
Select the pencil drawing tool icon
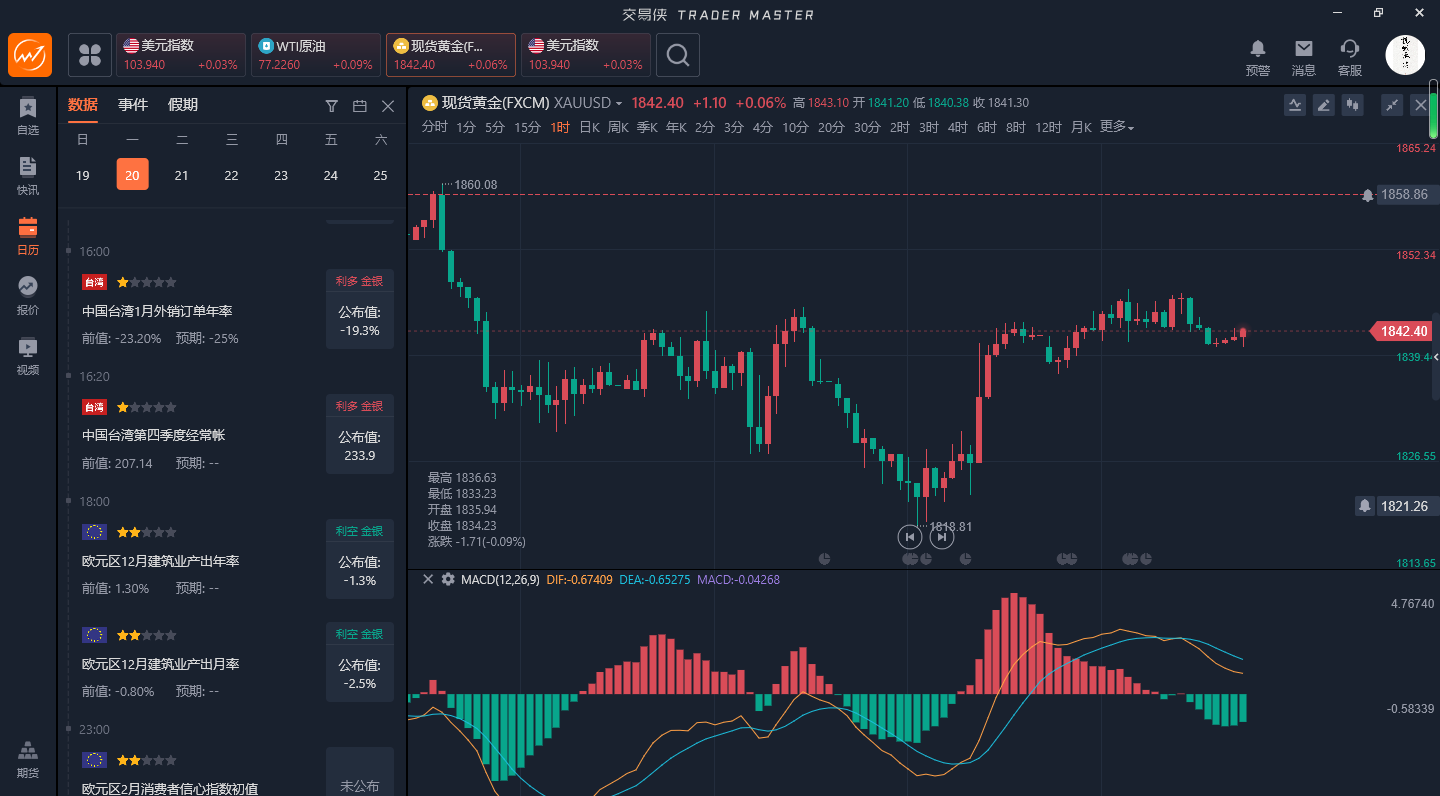(1324, 104)
